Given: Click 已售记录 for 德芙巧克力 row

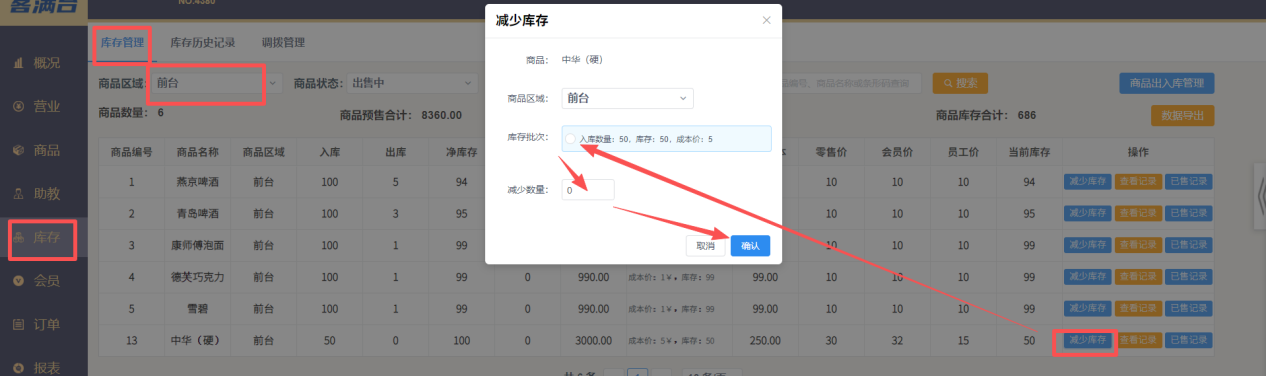Looking at the screenshot, I should 1188,277.
